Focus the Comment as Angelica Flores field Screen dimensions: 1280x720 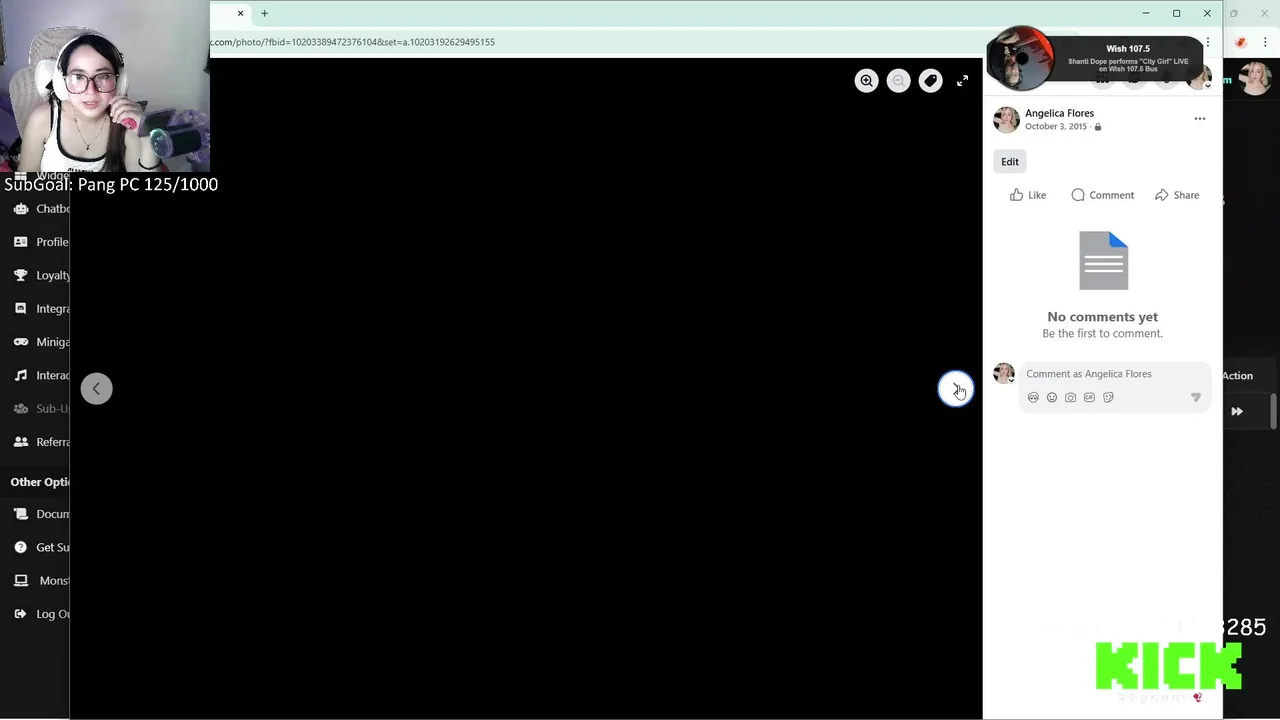coord(1115,374)
